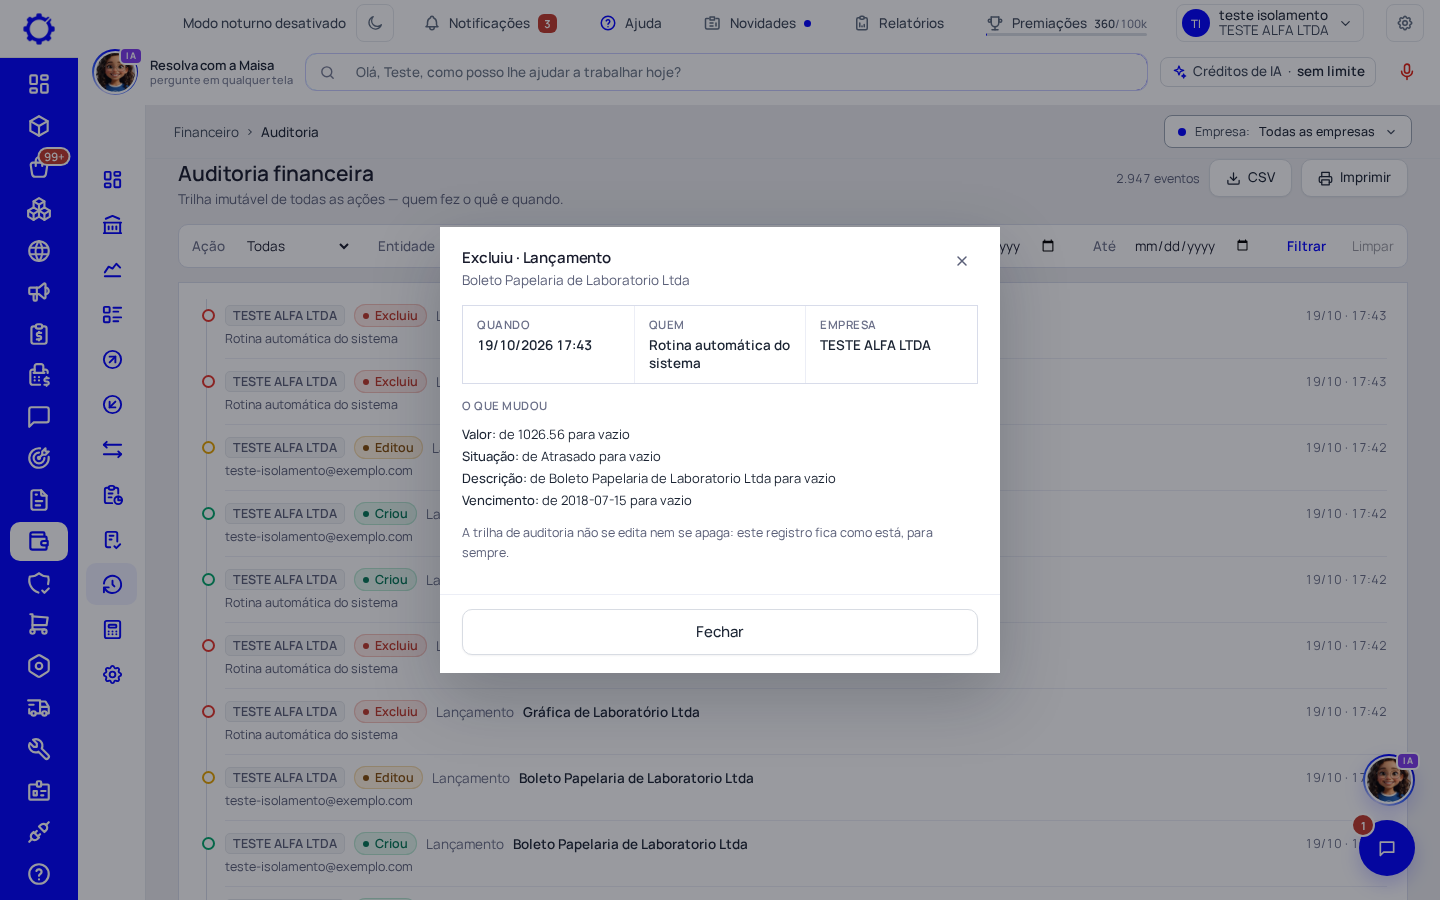This screenshot has width=1440, height=900.
Task: Expand the teste isolamento account menu
Action: point(1270,23)
